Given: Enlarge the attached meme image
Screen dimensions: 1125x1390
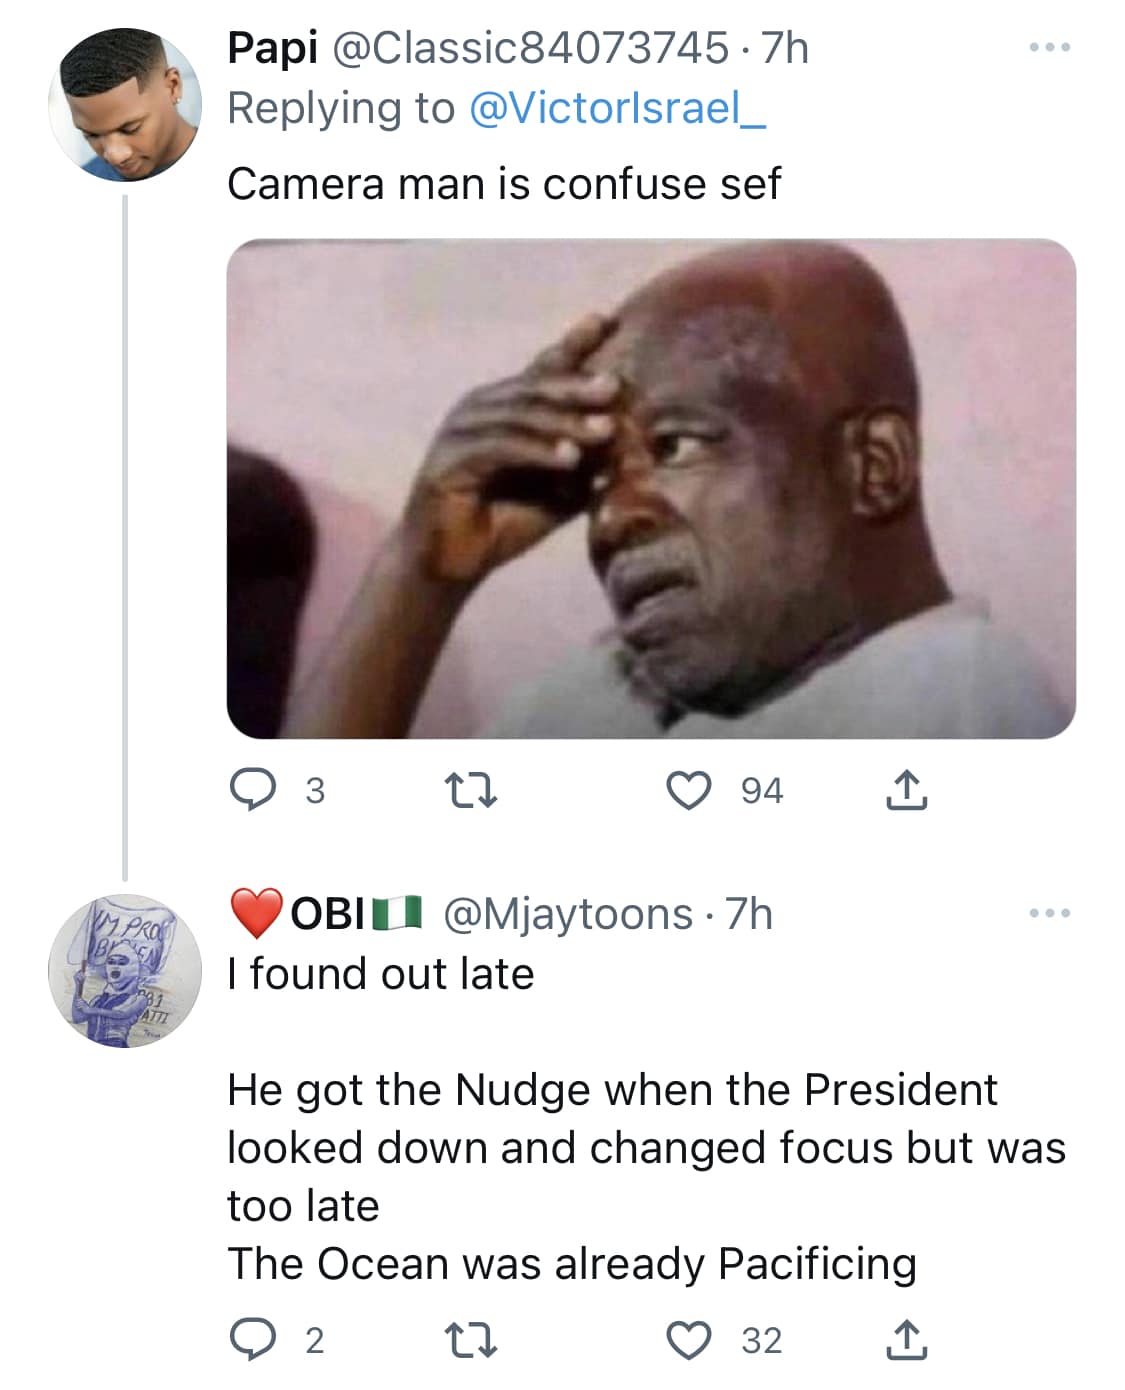Looking at the screenshot, I should click(651, 488).
